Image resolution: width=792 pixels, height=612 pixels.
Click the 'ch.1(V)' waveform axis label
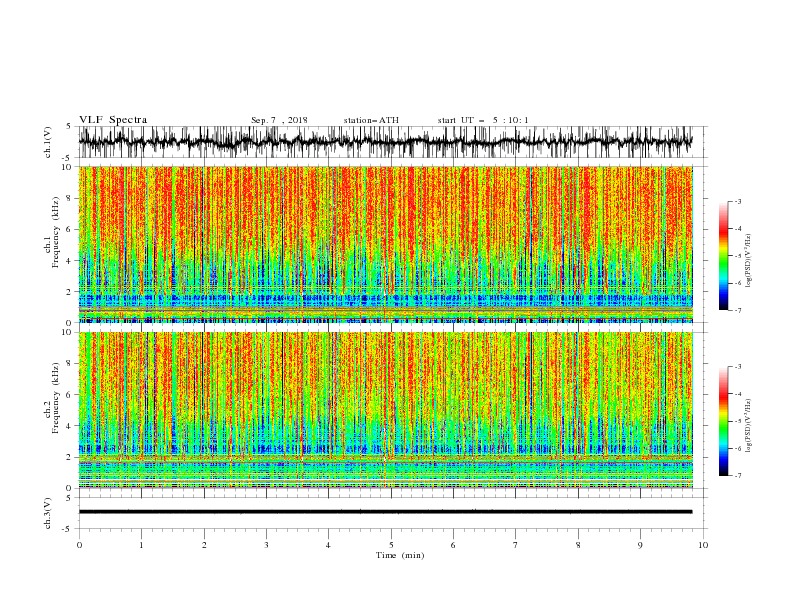pyautogui.click(x=48, y=142)
